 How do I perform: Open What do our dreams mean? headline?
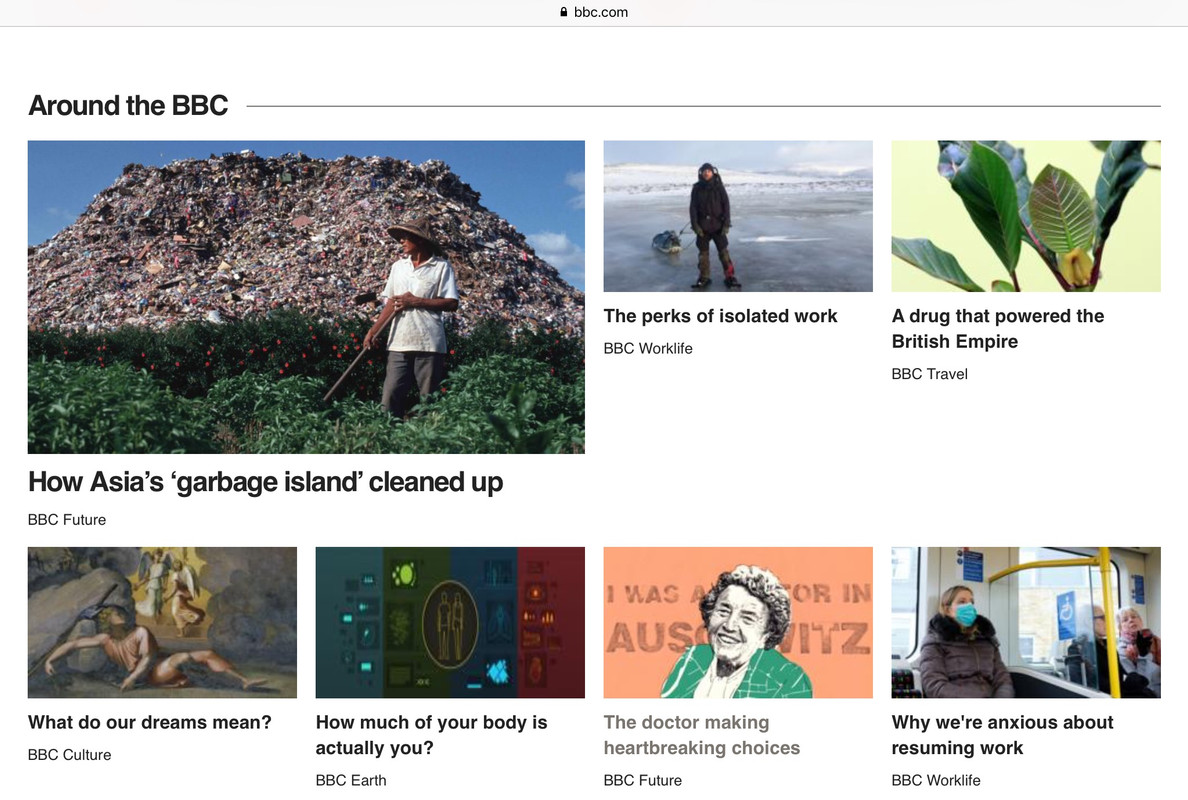coord(149,722)
